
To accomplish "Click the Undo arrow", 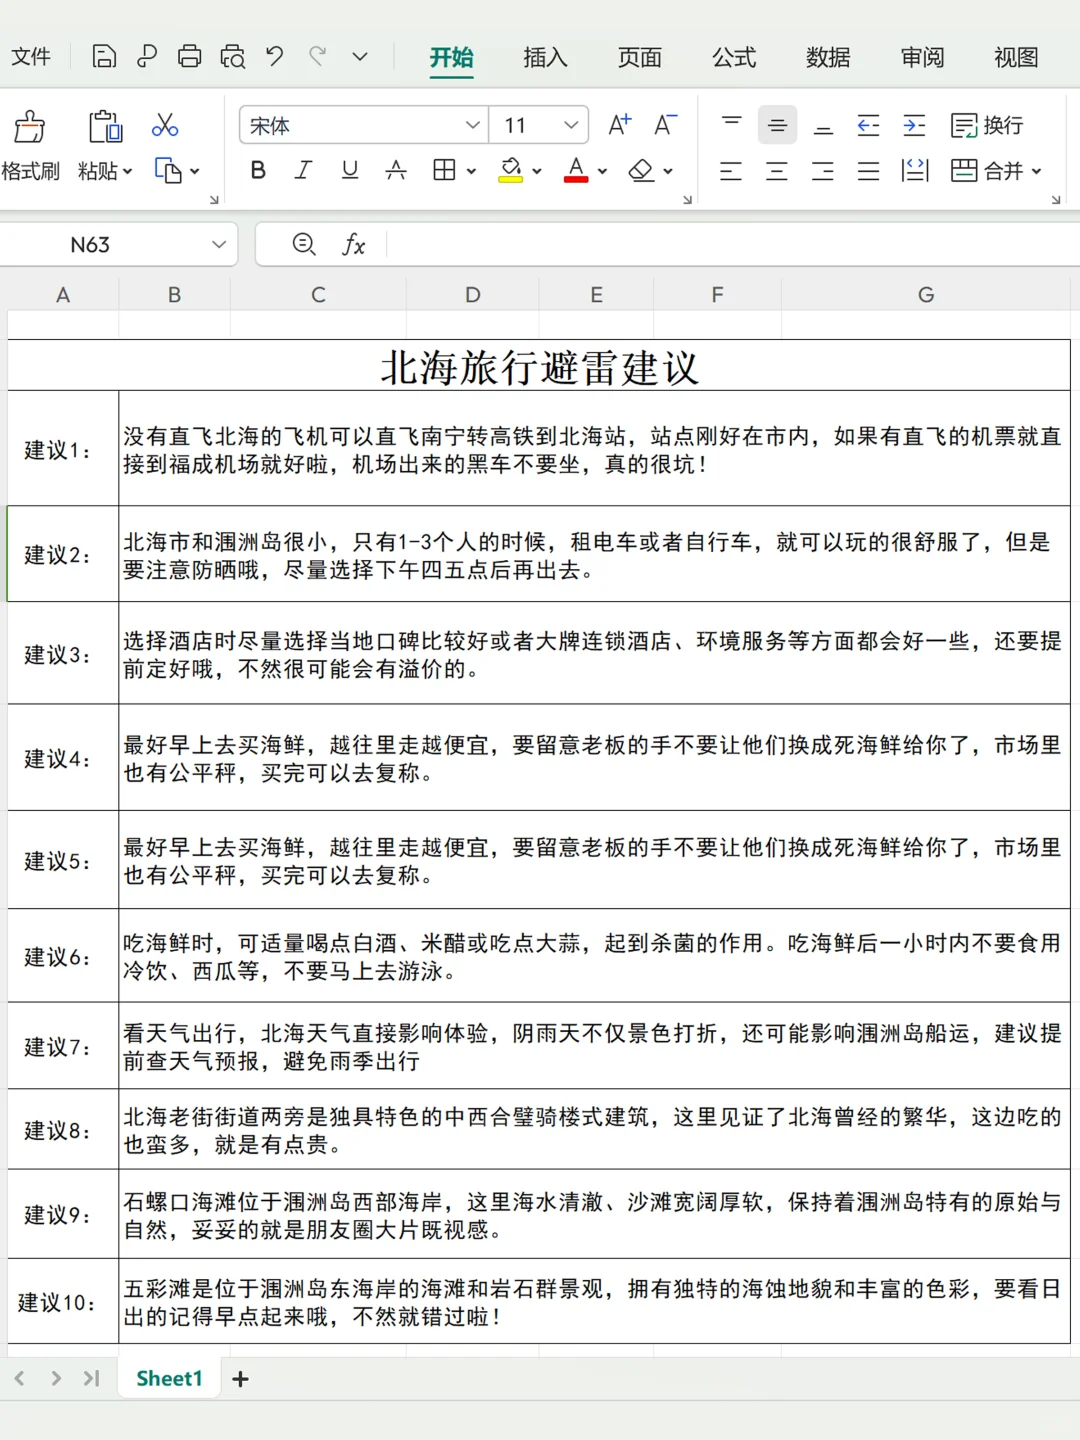I will tap(275, 56).
